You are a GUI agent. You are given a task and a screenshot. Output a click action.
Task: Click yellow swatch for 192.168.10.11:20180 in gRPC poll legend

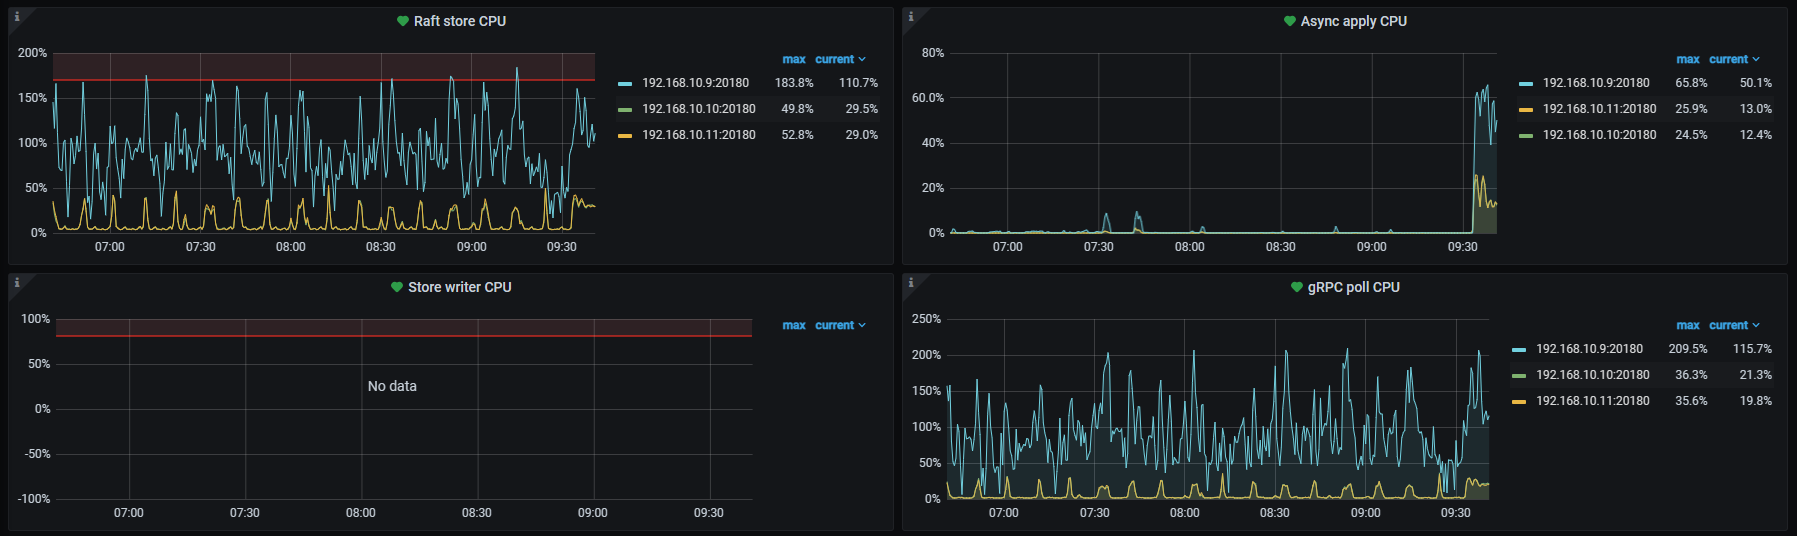click(x=1519, y=401)
